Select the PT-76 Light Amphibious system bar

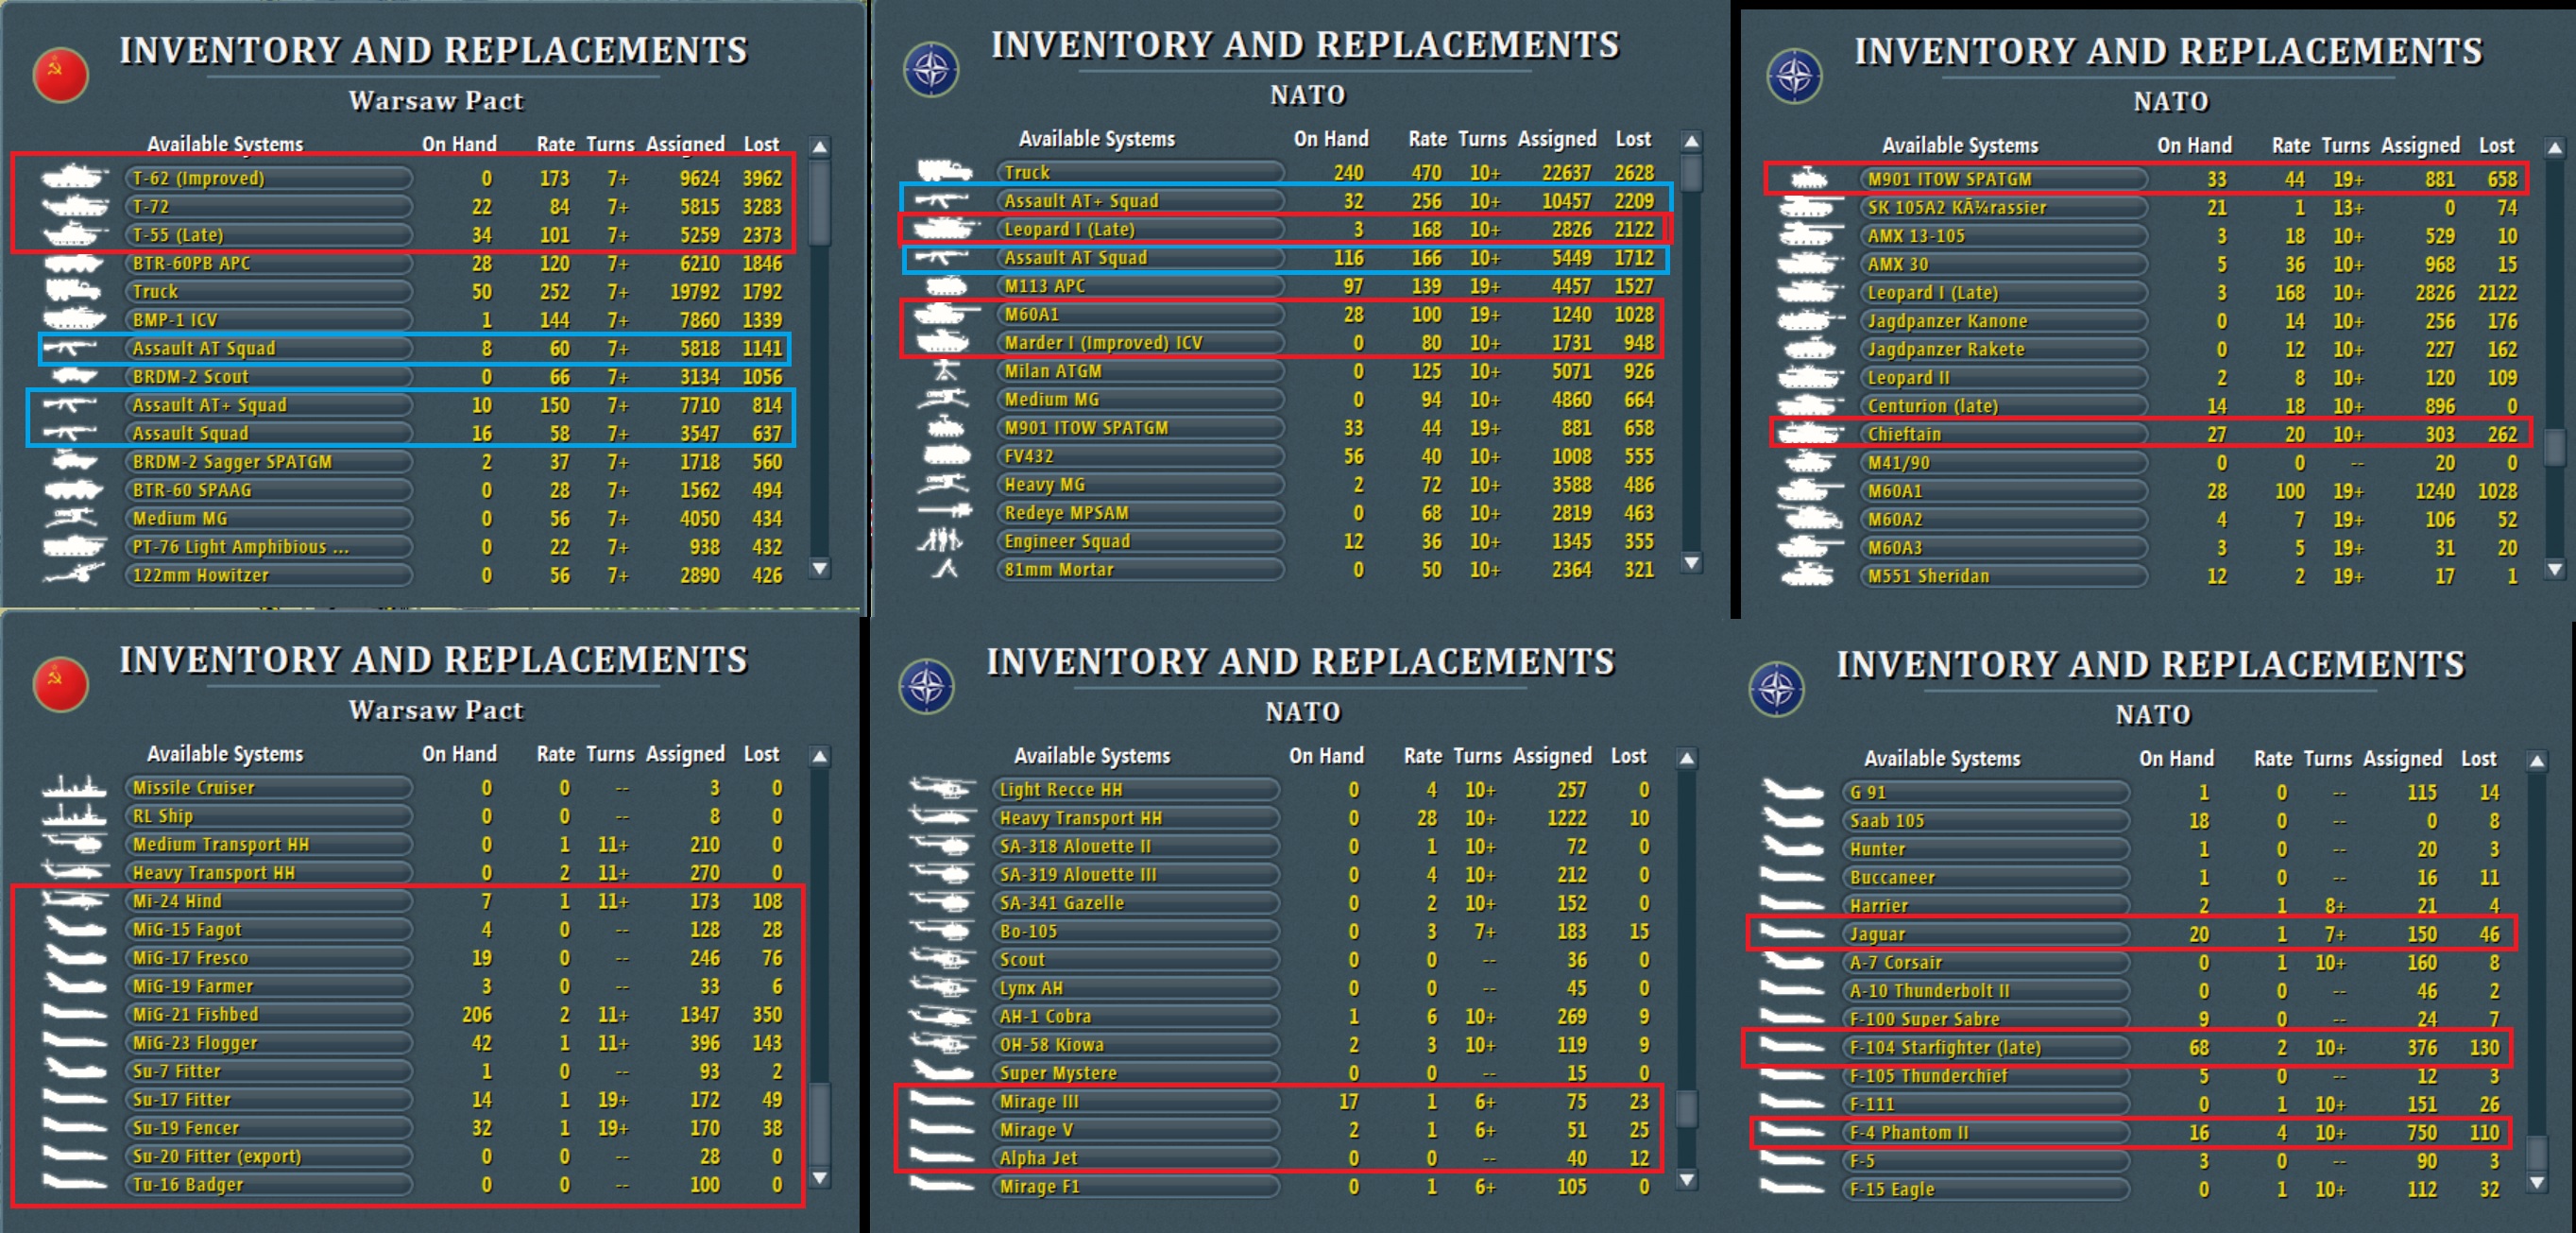click(268, 547)
